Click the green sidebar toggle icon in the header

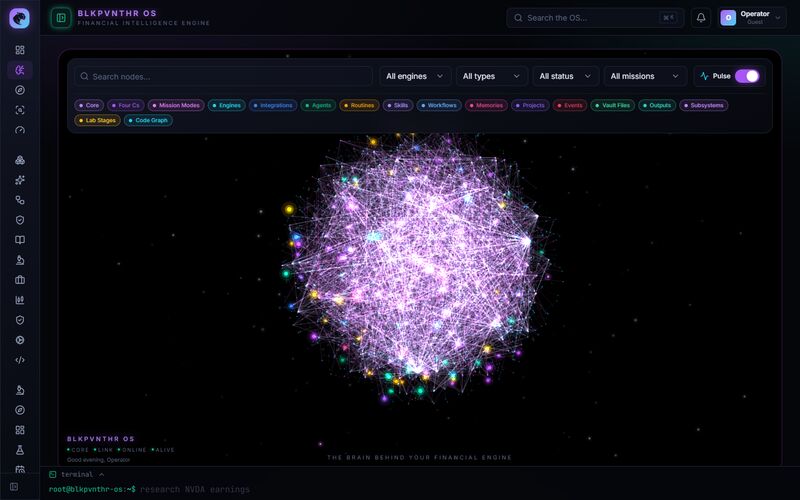(x=61, y=18)
